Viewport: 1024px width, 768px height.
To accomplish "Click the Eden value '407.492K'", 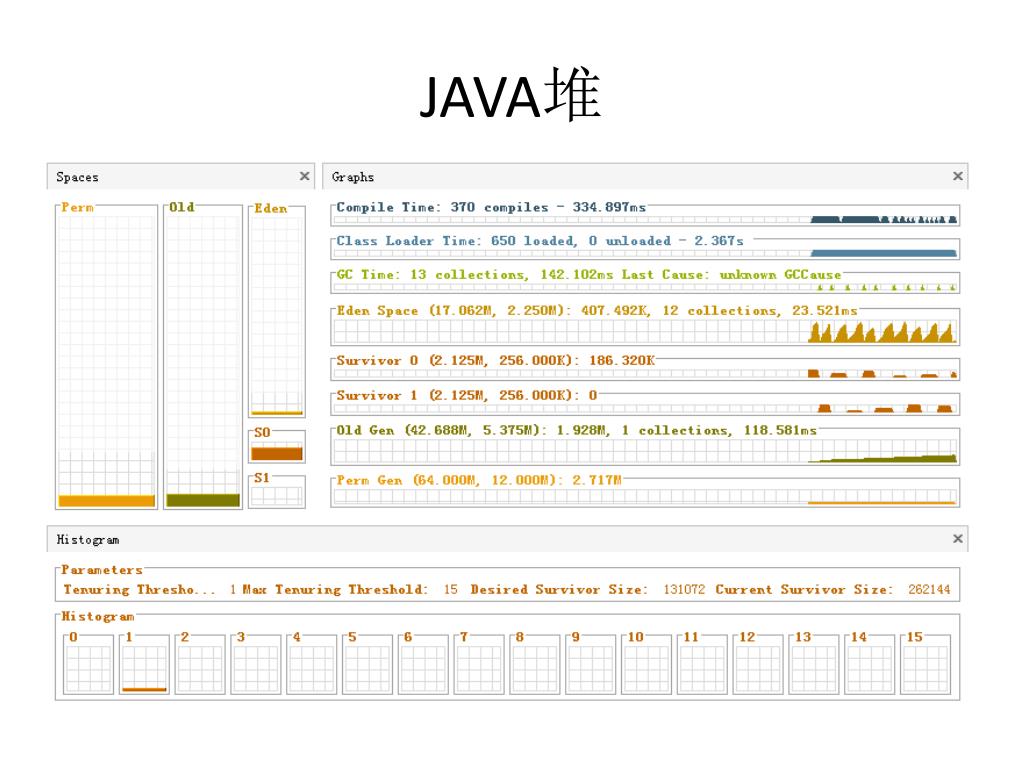I will 615,311.
